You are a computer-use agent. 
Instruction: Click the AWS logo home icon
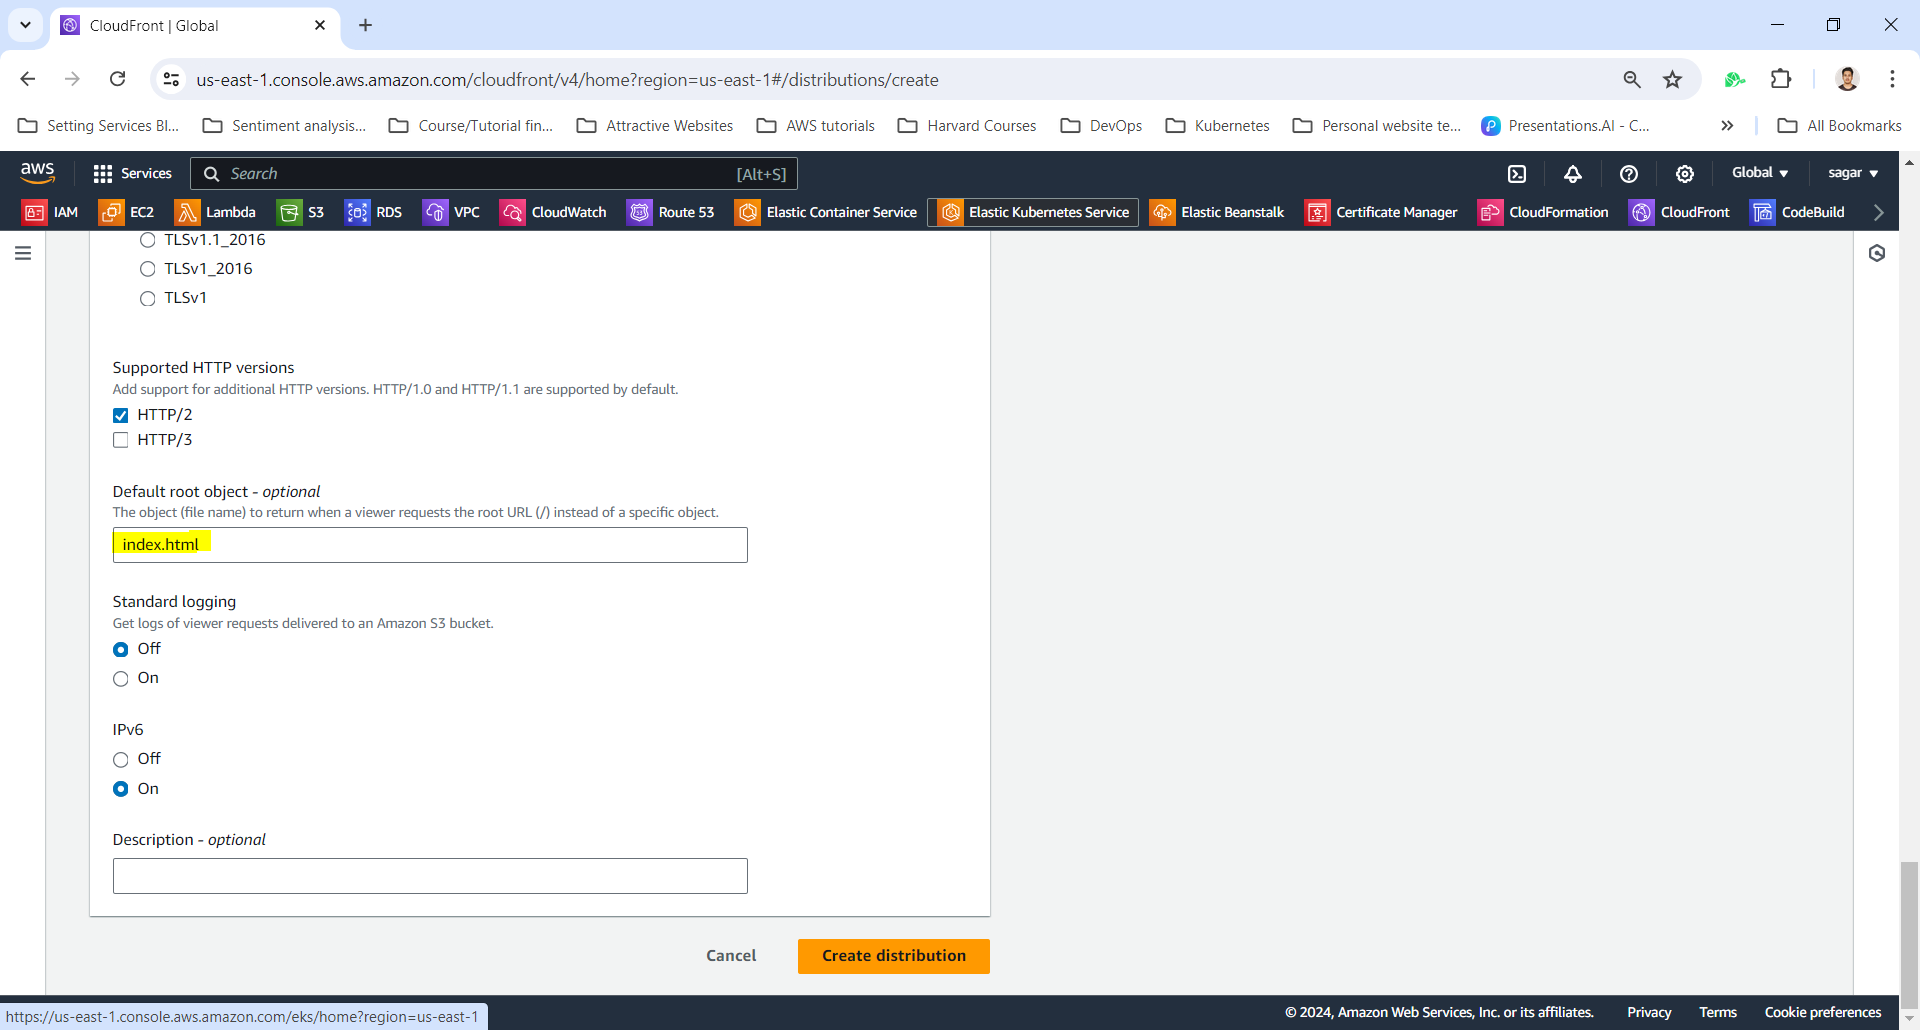pos(37,173)
